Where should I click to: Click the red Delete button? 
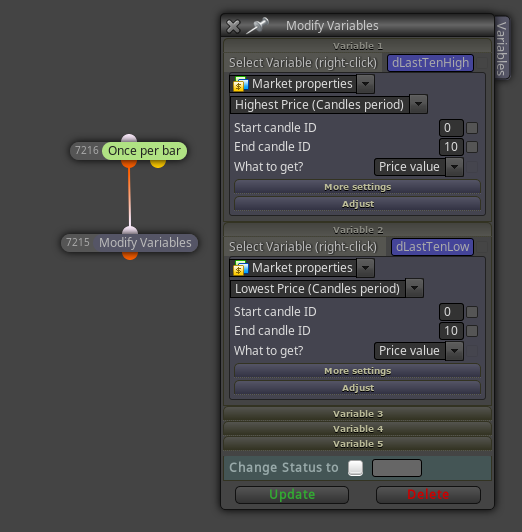coord(428,495)
